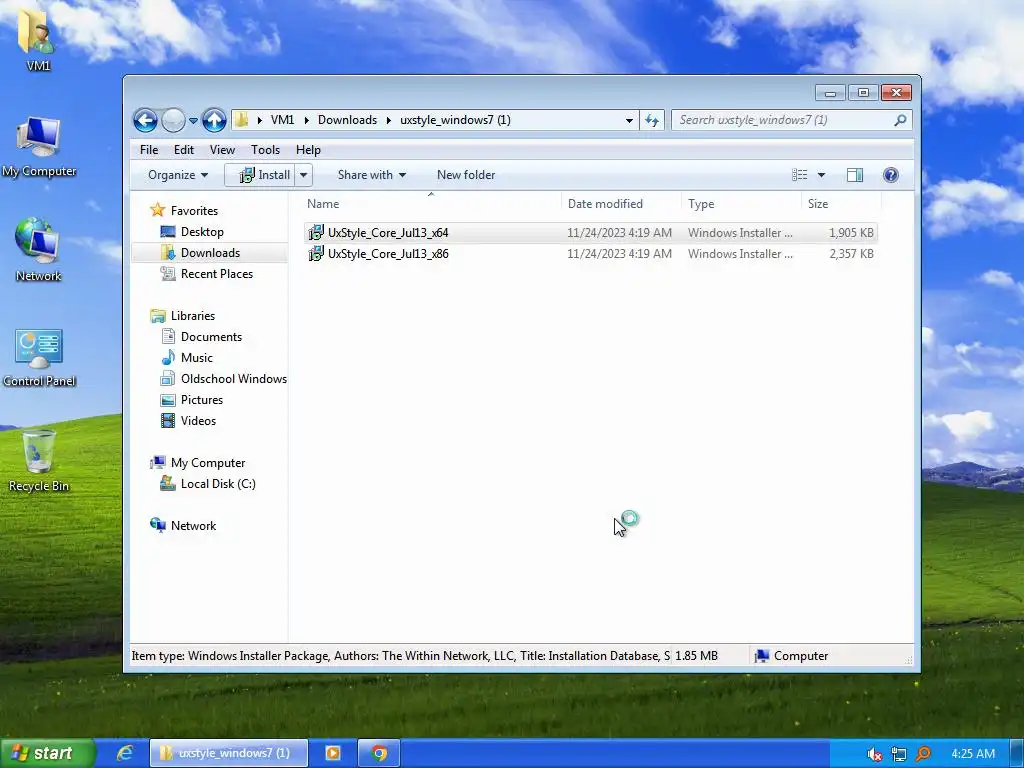1024x768 pixels.
Task: Select the UxStyle_Core_Jul13_x86 file
Action: [590, 254]
